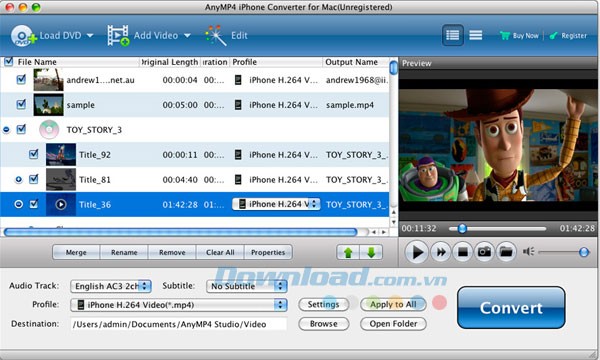The height and width of the screenshot is (360, 600).
Task: Click the TOY_STORY_3 disc icon
Action: (49, 129)
